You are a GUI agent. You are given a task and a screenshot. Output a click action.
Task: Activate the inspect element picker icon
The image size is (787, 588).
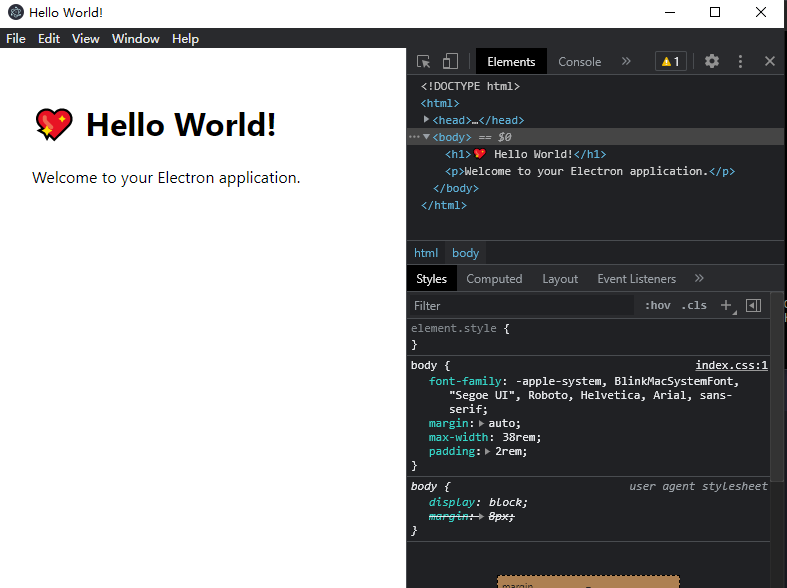click(x=423, y=61)
